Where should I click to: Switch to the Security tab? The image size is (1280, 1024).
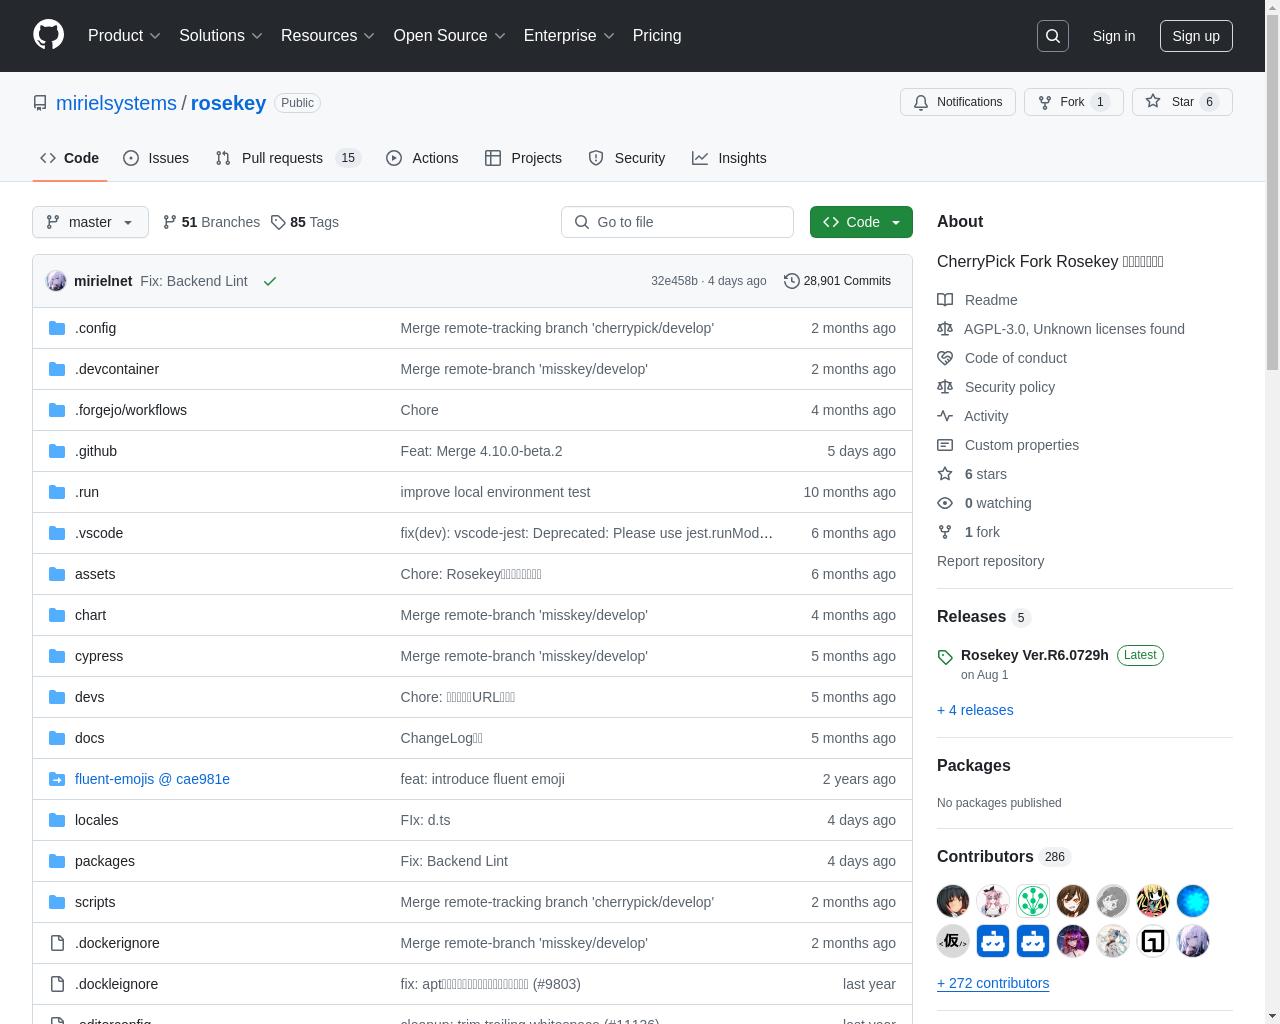point(627,158)
